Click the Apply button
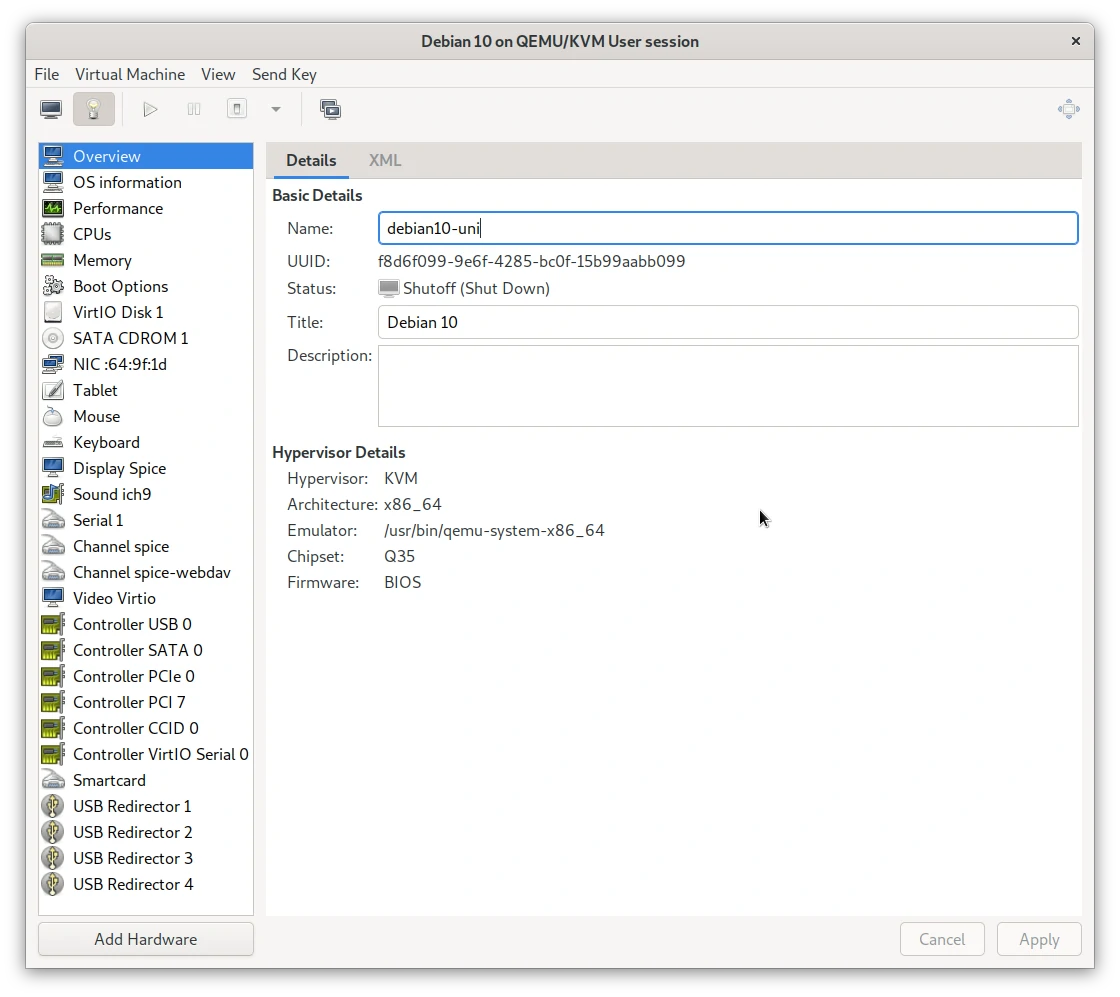Viewport: 1120px width, 997px height. (1039, 939)
